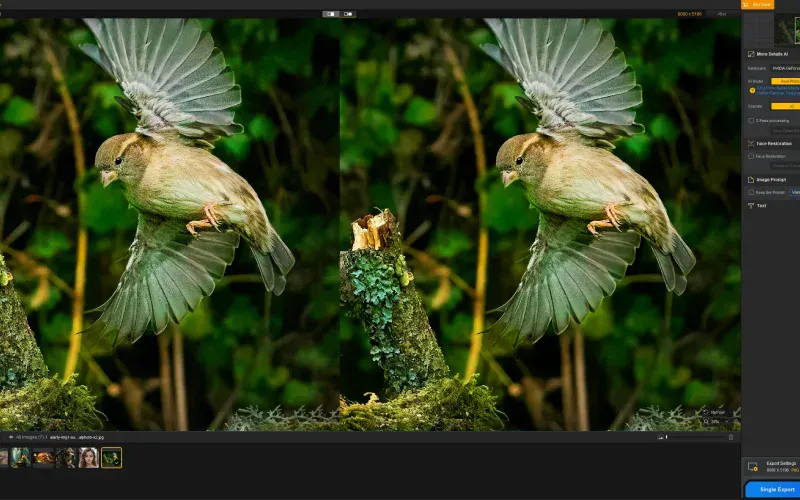Click the trash delete icon
Image resolution: width=800 pixels, height=500 pixels.
click(x=731, y=437)
